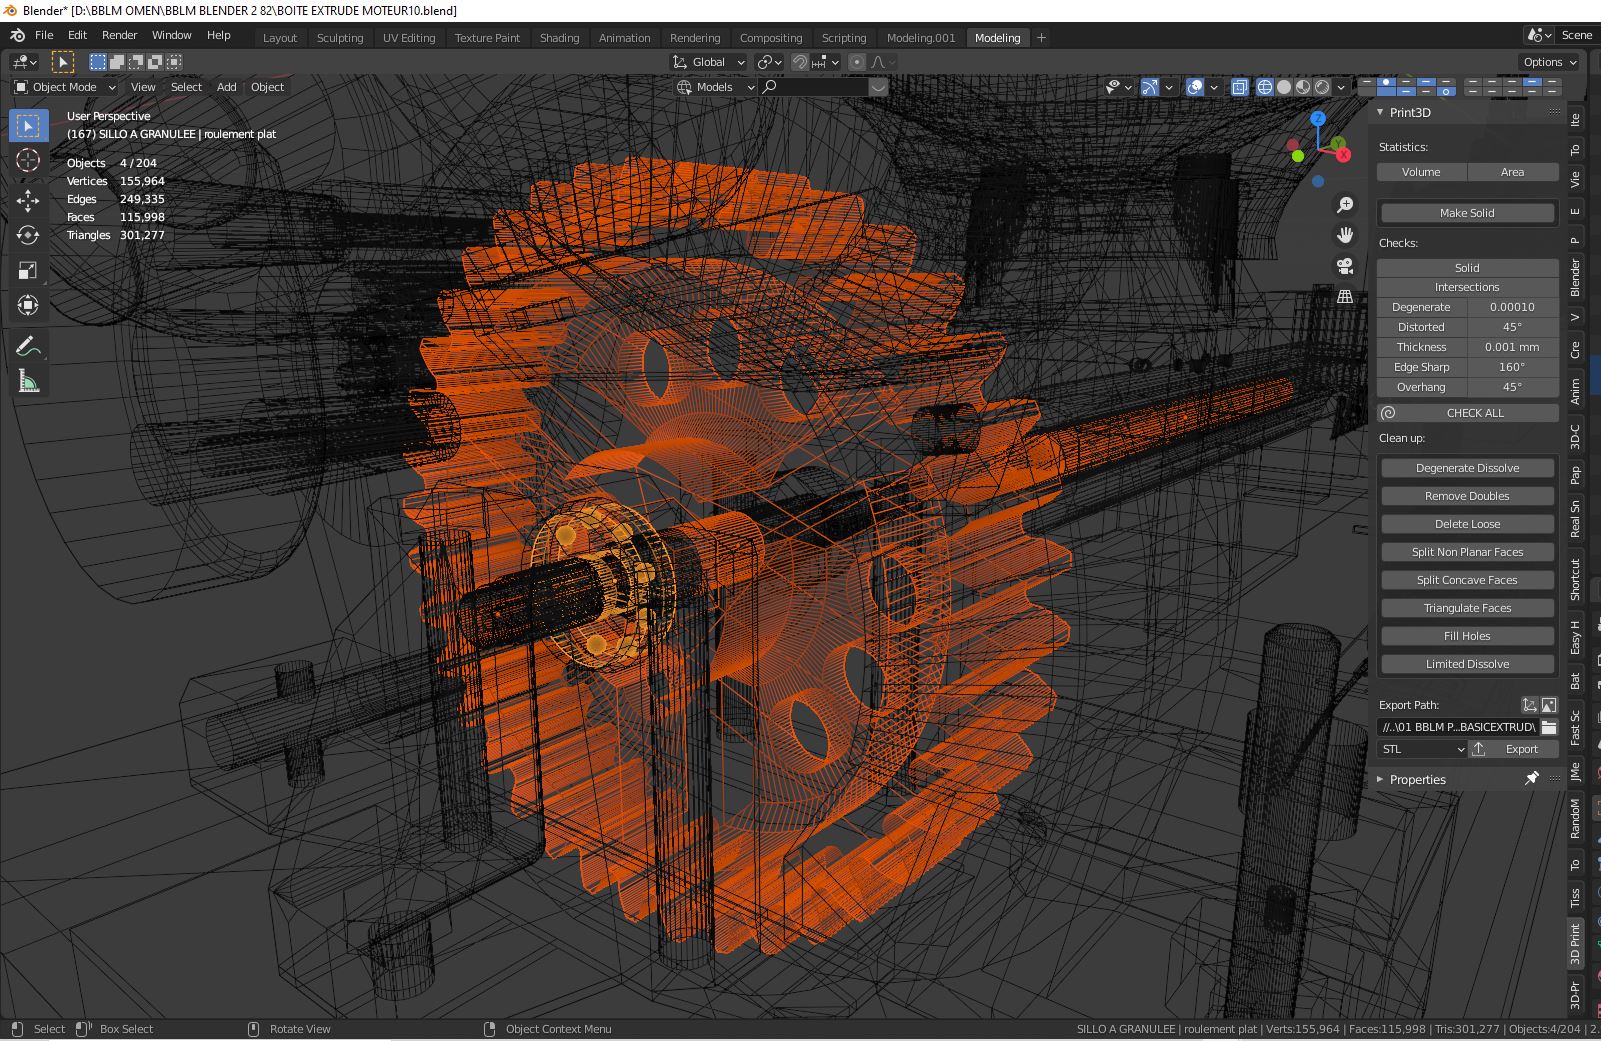This screenshot has width=1601, height=1041.
Task: Open the STL export format dropdown
Action: (x=1422, y=749)
